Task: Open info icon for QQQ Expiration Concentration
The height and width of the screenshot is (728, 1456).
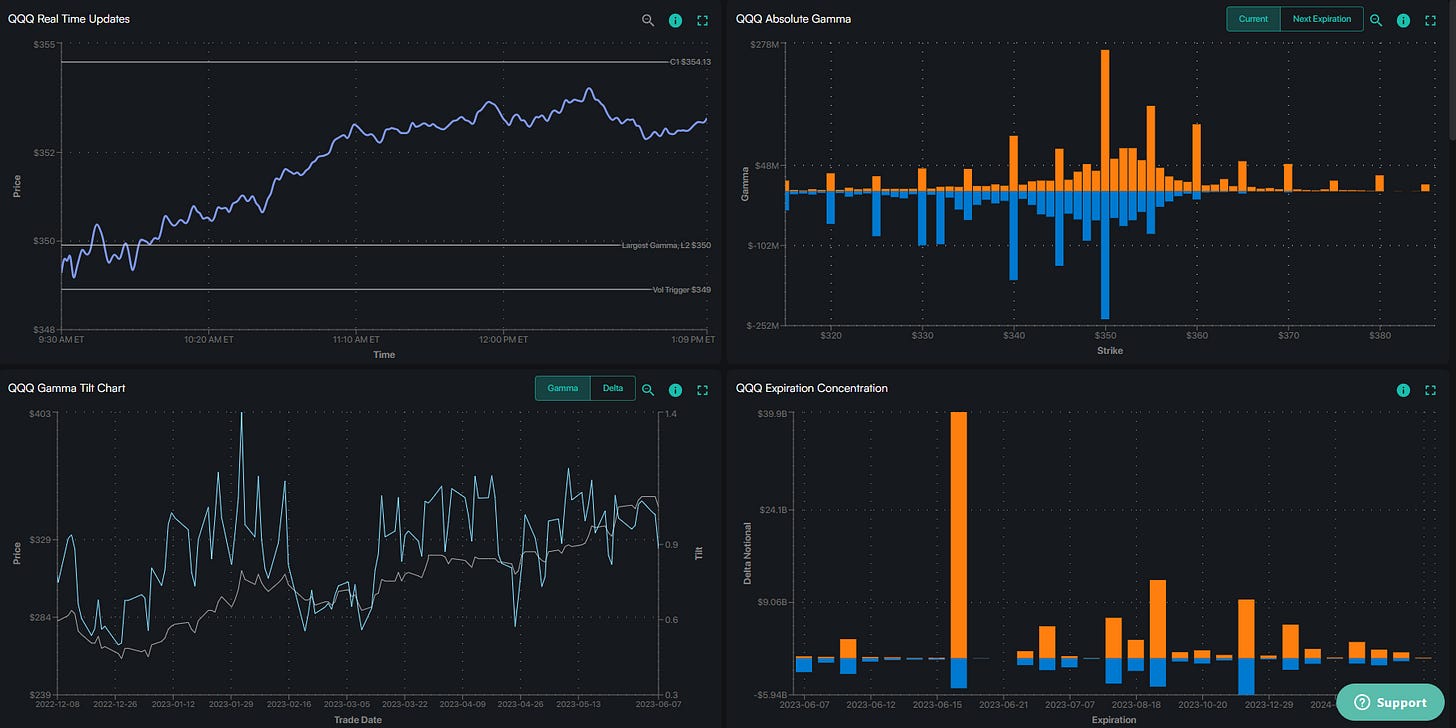Action: pos(1403,389)
